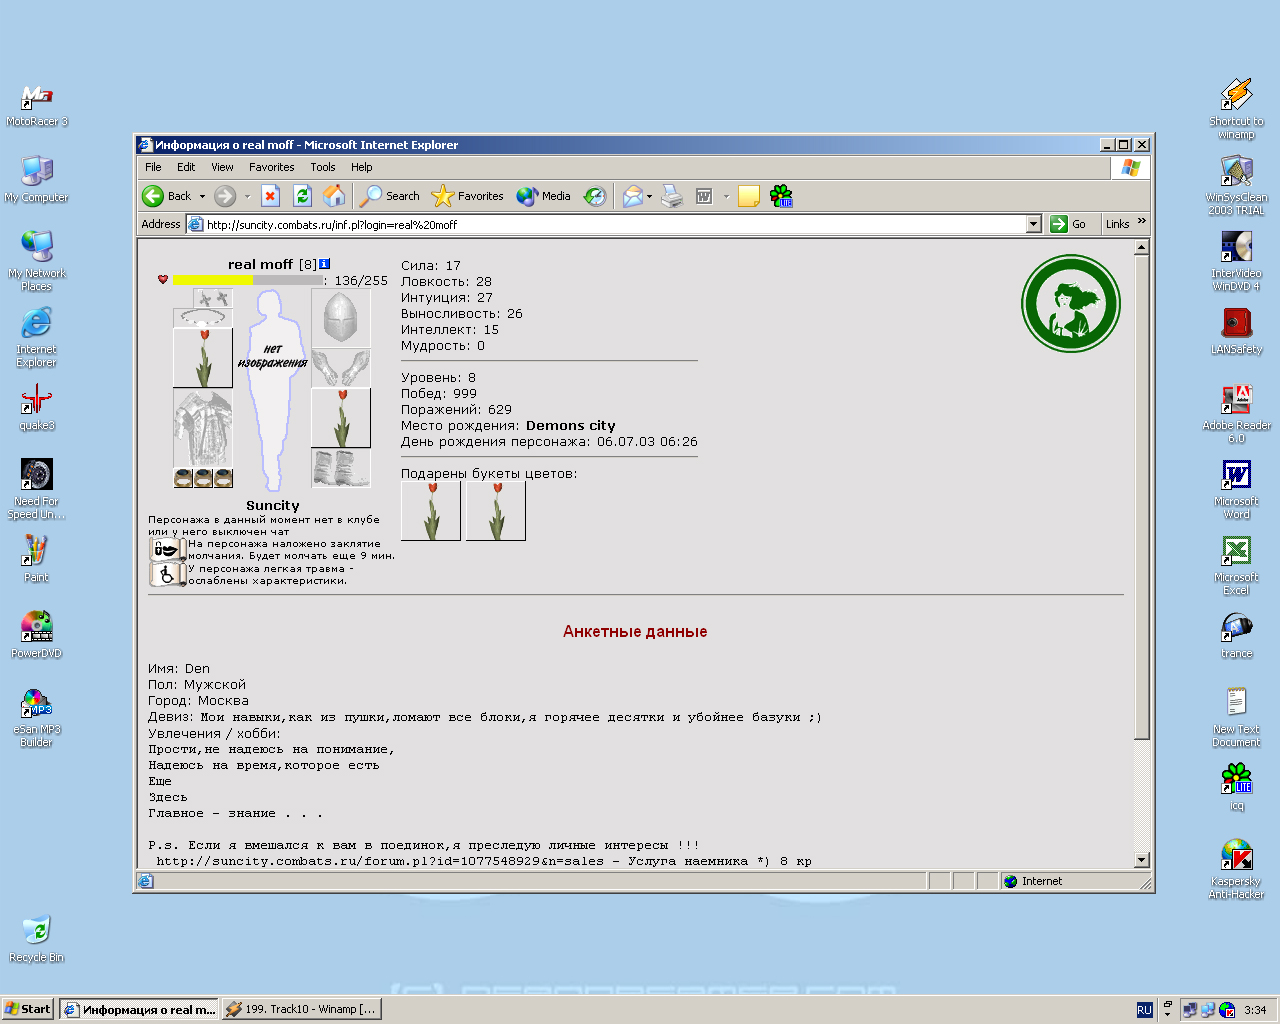Open the Back button history dropdown
Screen dimensions: 1280x1024
(202, 196)
